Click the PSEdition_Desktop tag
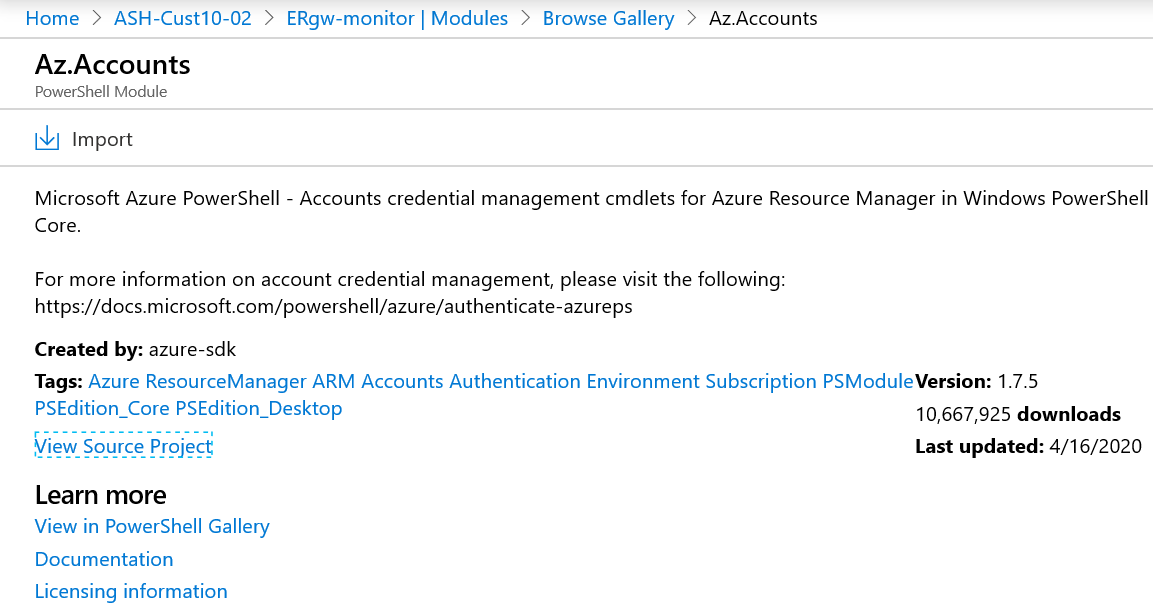Image resolution: width=1153 pixels, height=609 pixels. click(259, 408)
